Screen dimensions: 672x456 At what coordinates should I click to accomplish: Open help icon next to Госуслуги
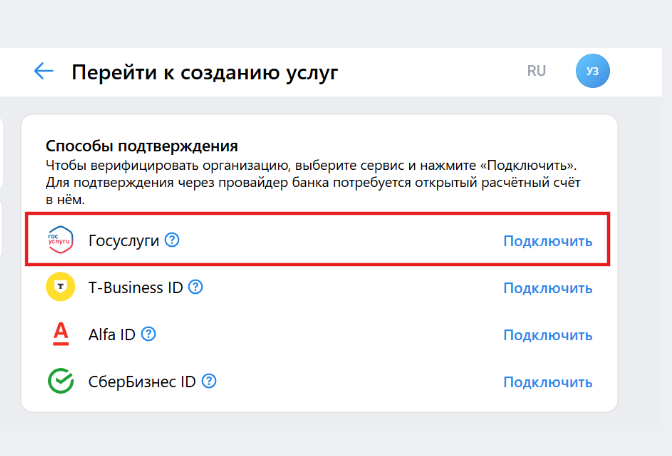pos(172,240)
